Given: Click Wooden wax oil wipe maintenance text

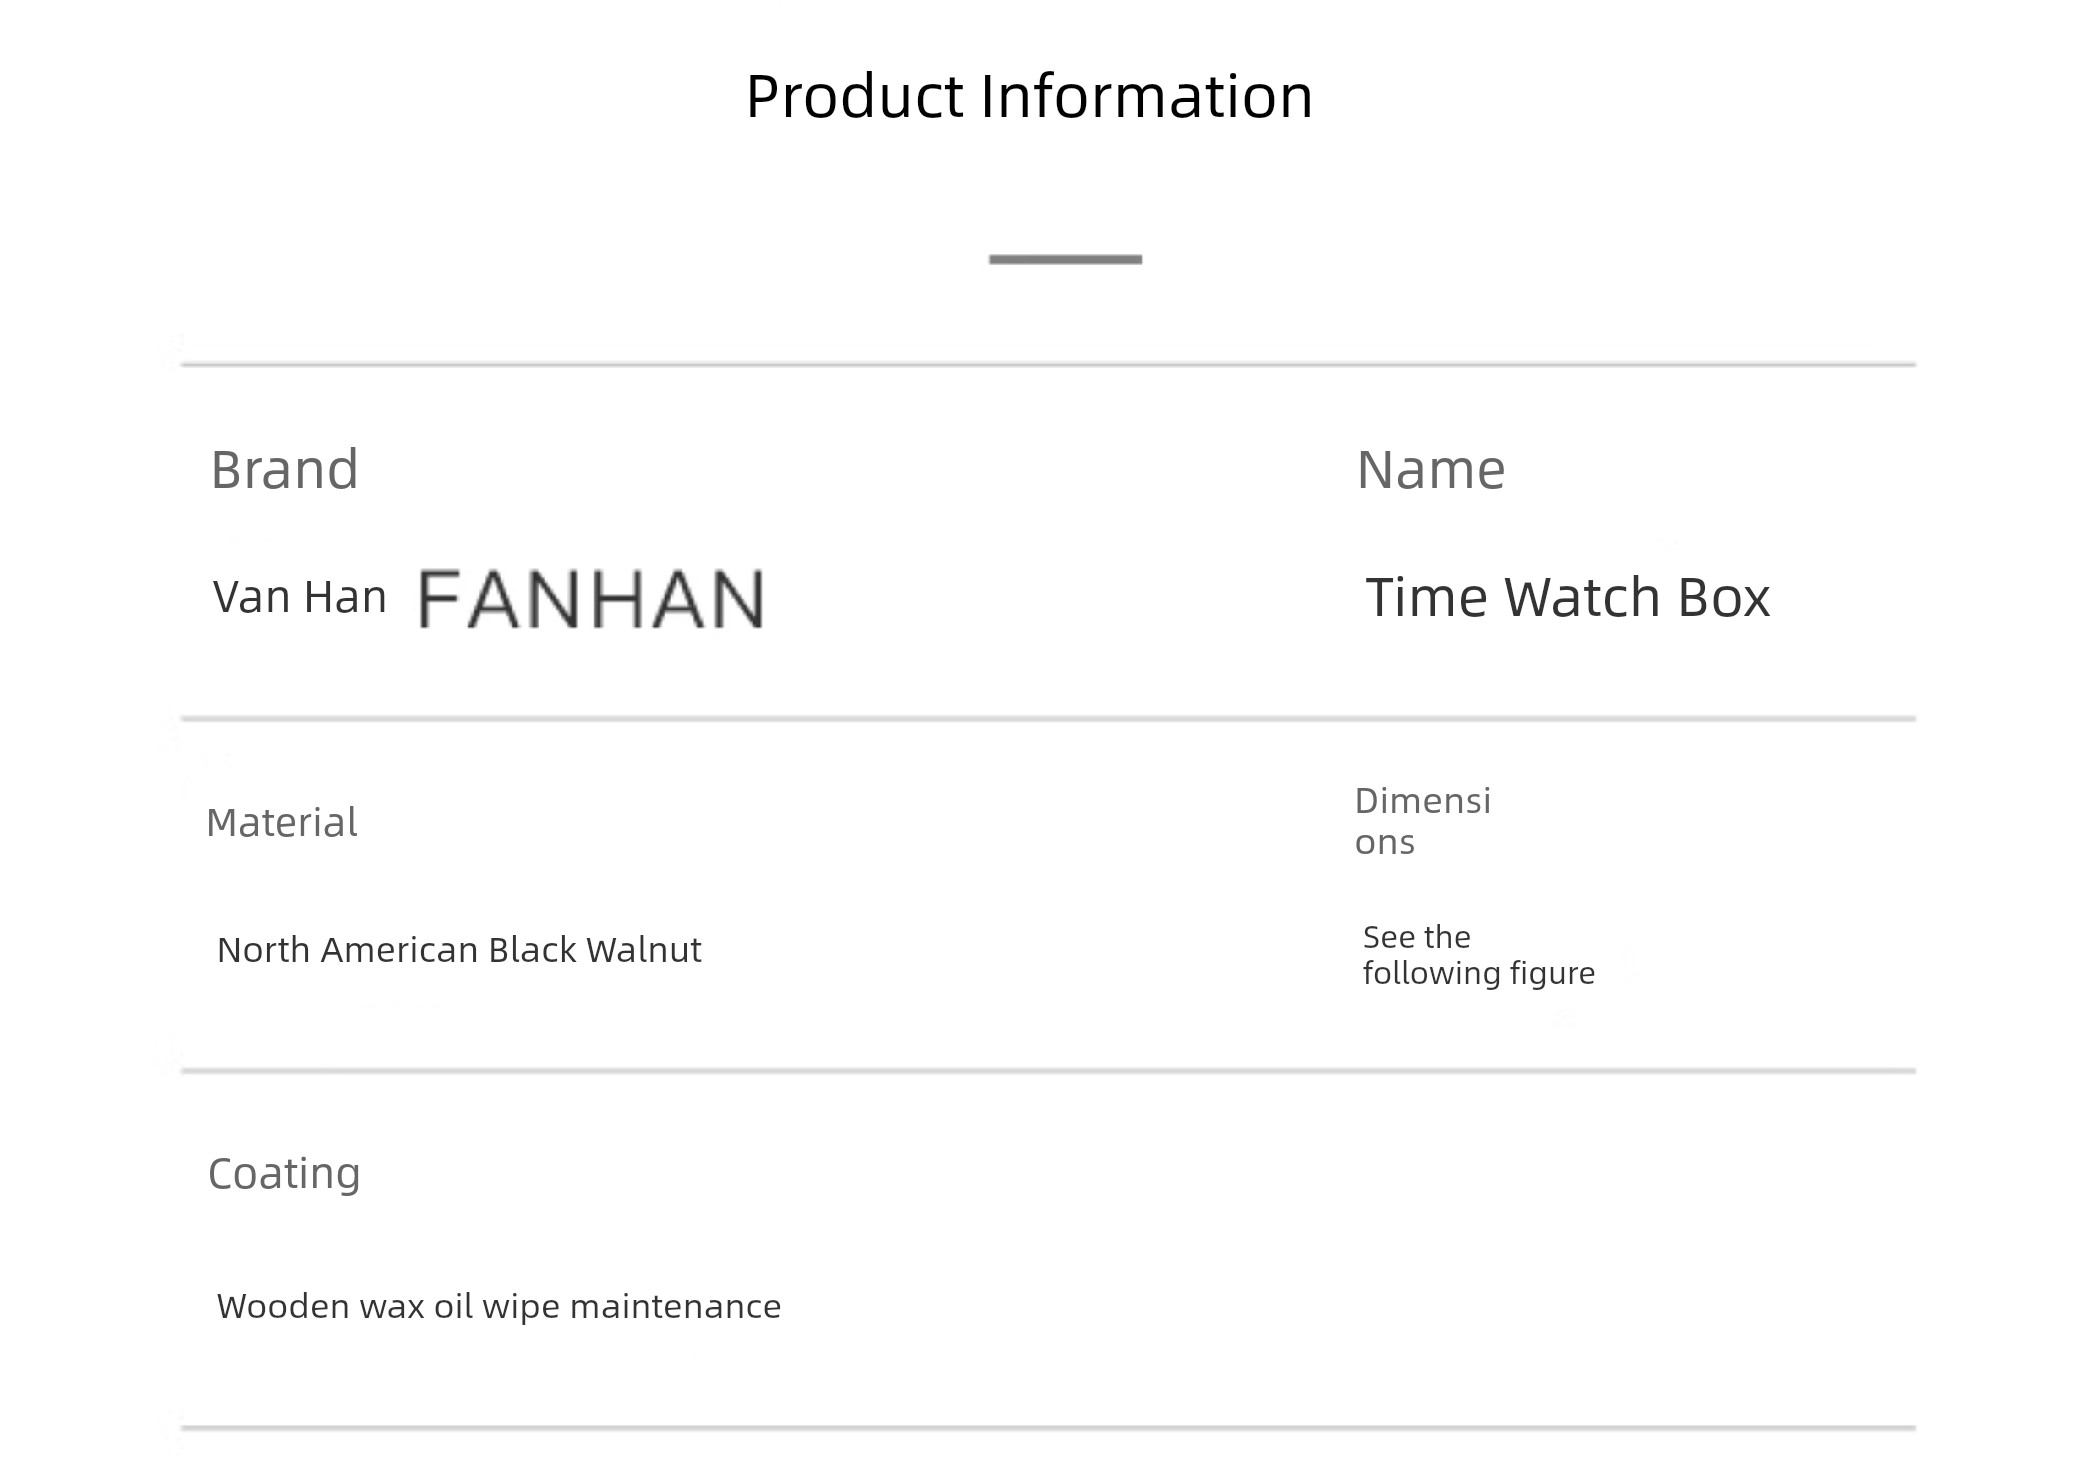Looking at the screenshot, I should [499, 1307].
